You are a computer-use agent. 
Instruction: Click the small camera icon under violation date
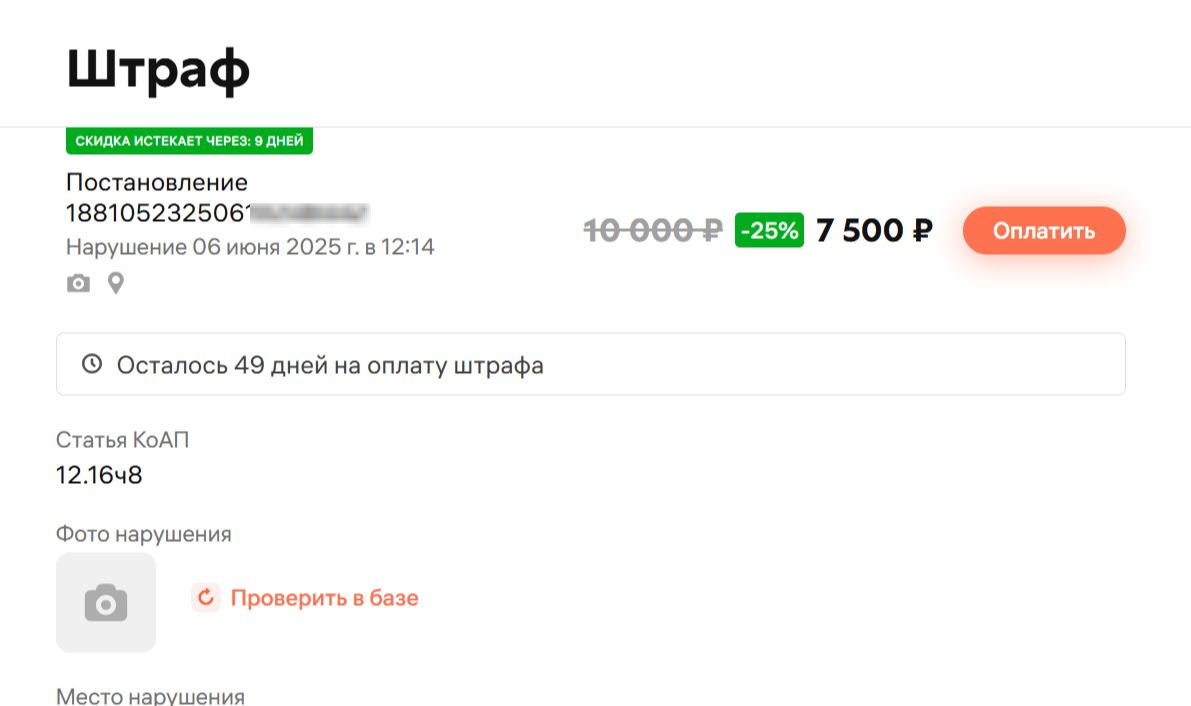click(x=78, y=284)
